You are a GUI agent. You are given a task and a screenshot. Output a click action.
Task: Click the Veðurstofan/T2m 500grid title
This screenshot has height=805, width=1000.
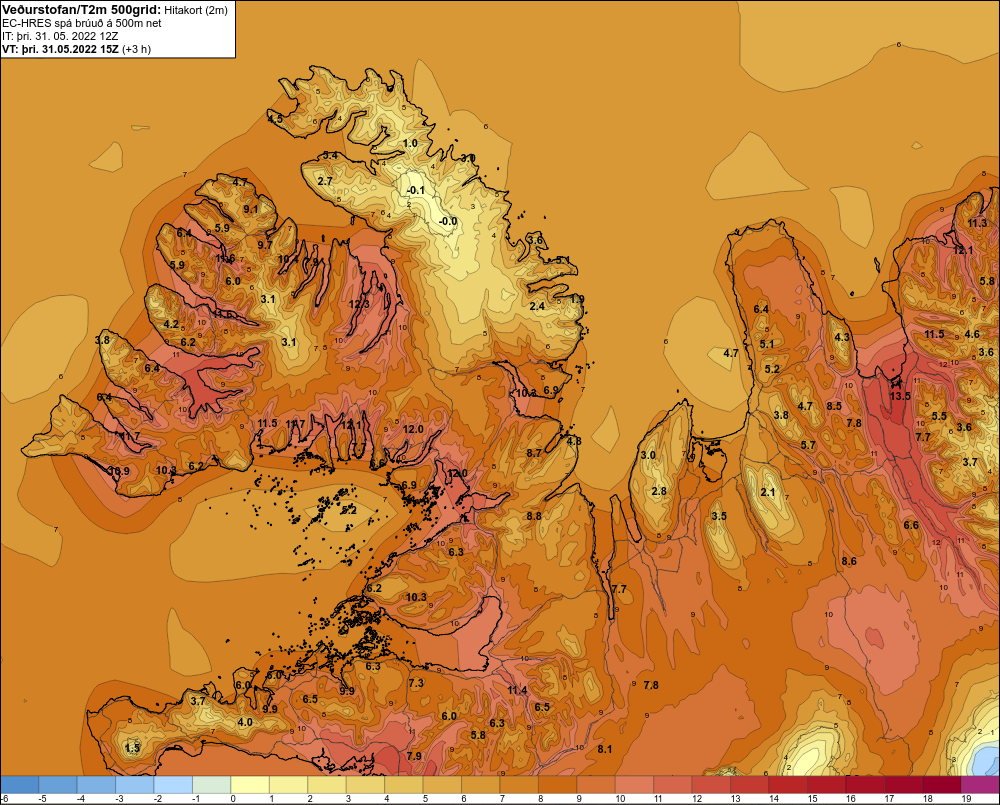81,9
